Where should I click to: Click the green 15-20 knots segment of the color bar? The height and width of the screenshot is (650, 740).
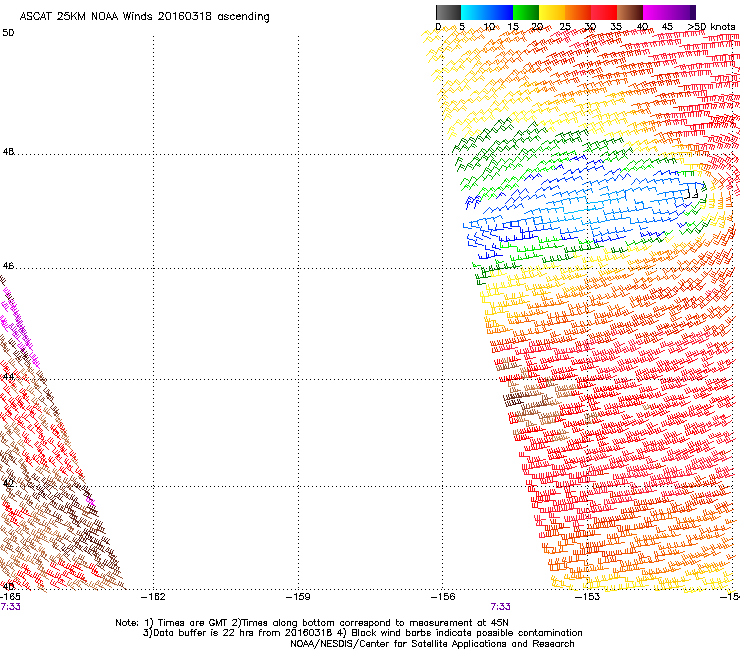tap(526, 12)
